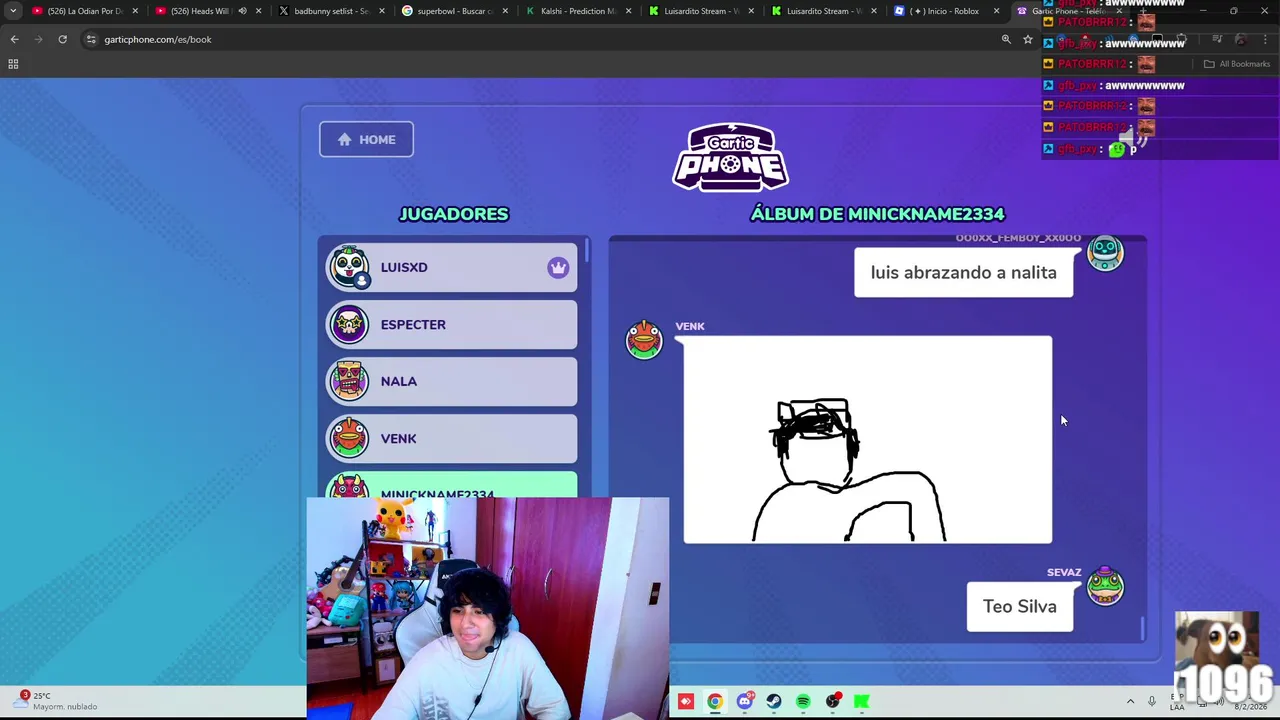This screenshot has height=720, width=1280.
Task: Open All Bookmarks folder
Action: 1237,64
